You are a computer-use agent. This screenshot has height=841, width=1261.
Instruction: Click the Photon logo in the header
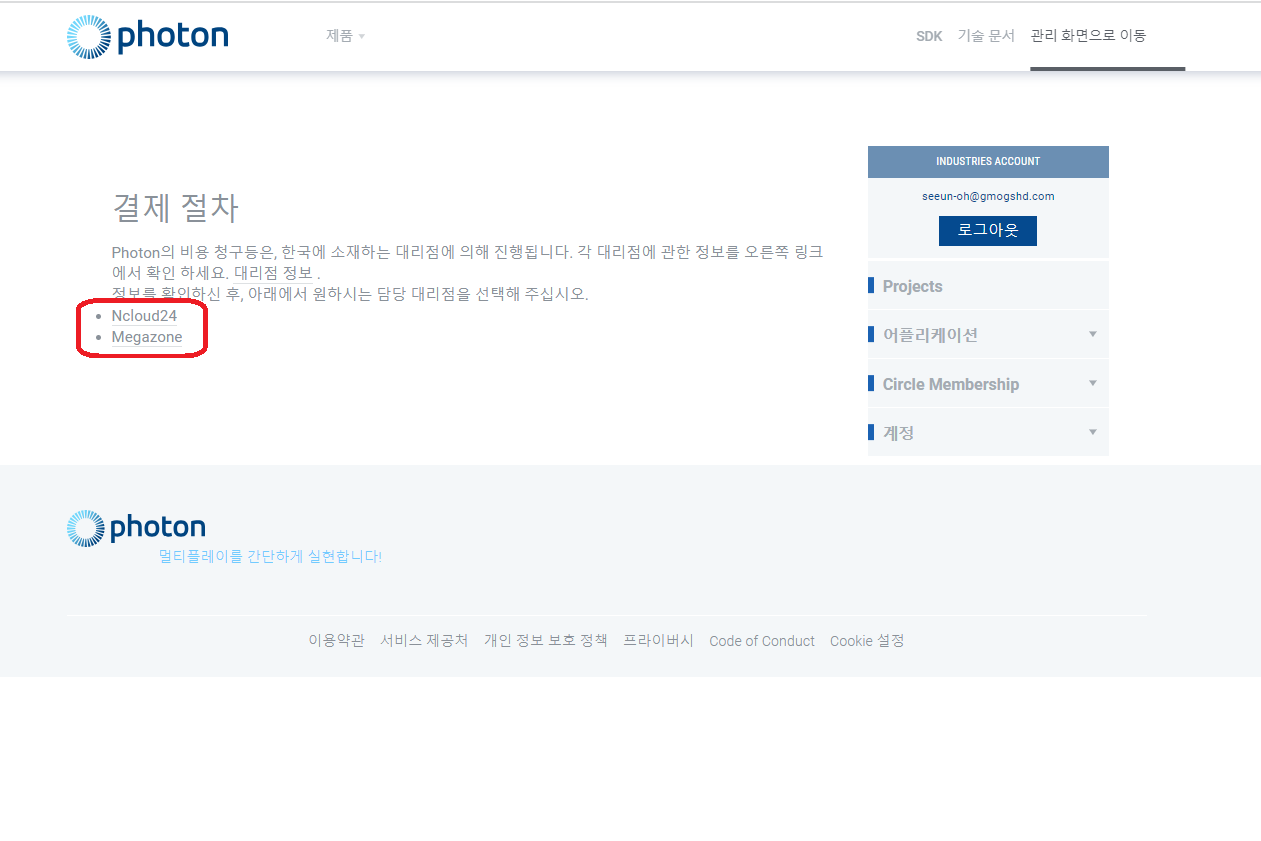(148, 37)
